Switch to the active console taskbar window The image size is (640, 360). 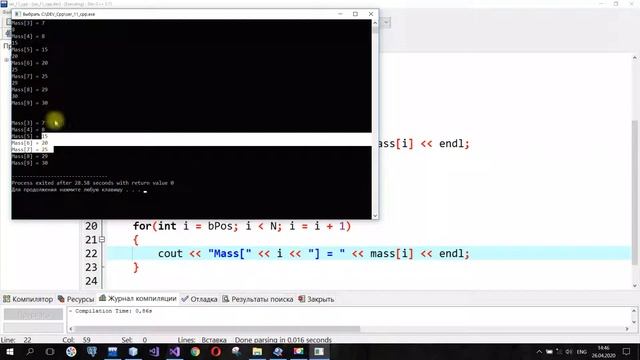coord(319,351)
